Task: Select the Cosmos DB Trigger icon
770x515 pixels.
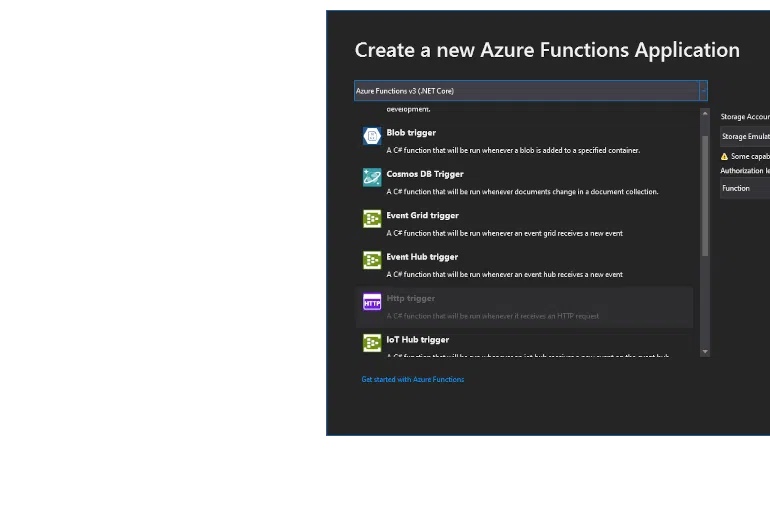Action: click(x=372, y=177)
